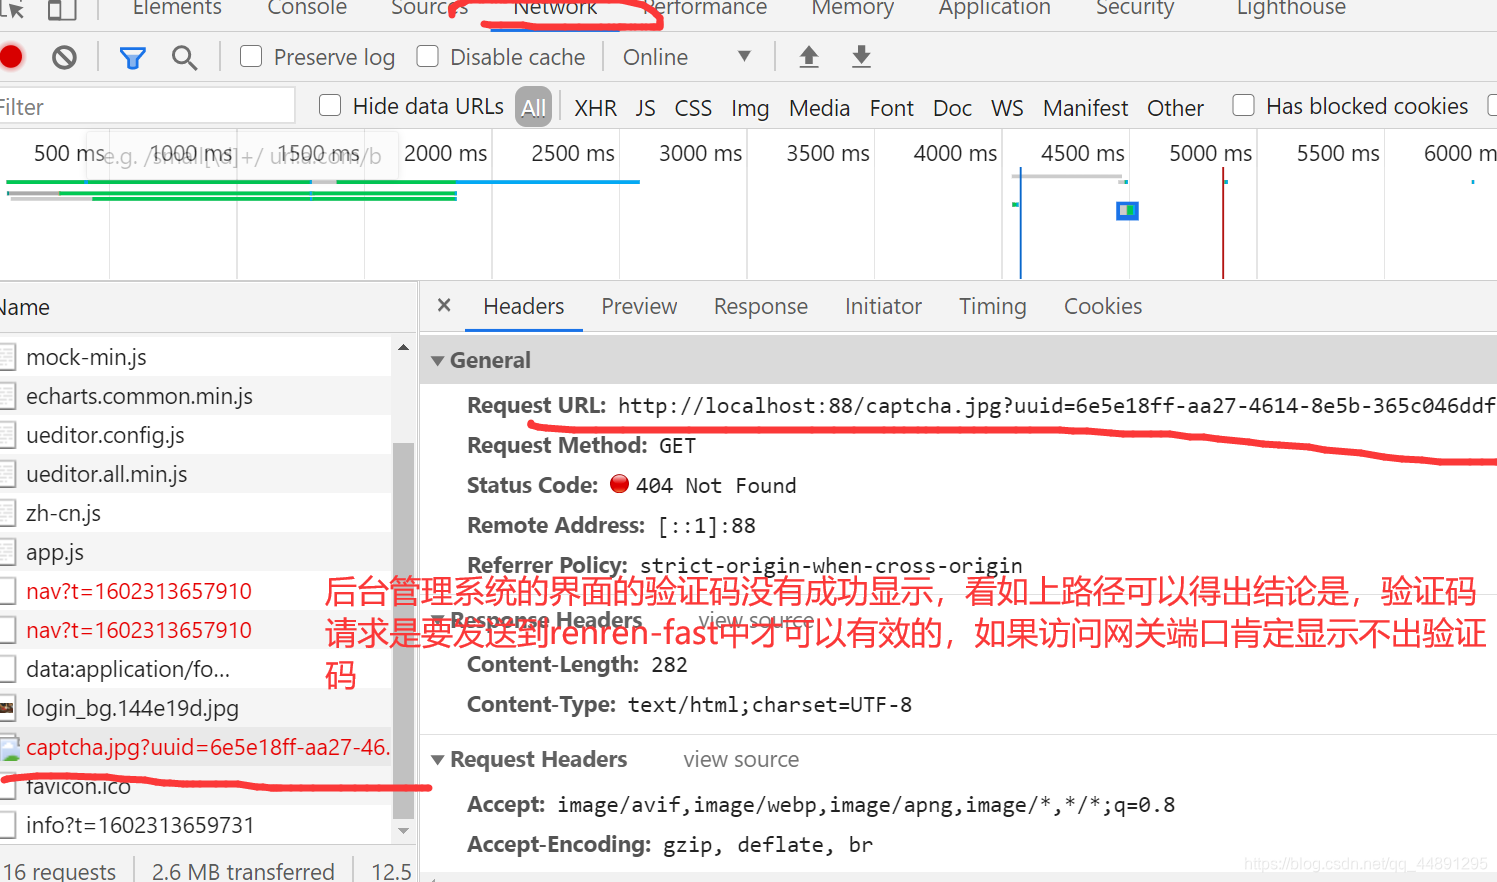Click the request list scroll up arrow

(403, 348)
